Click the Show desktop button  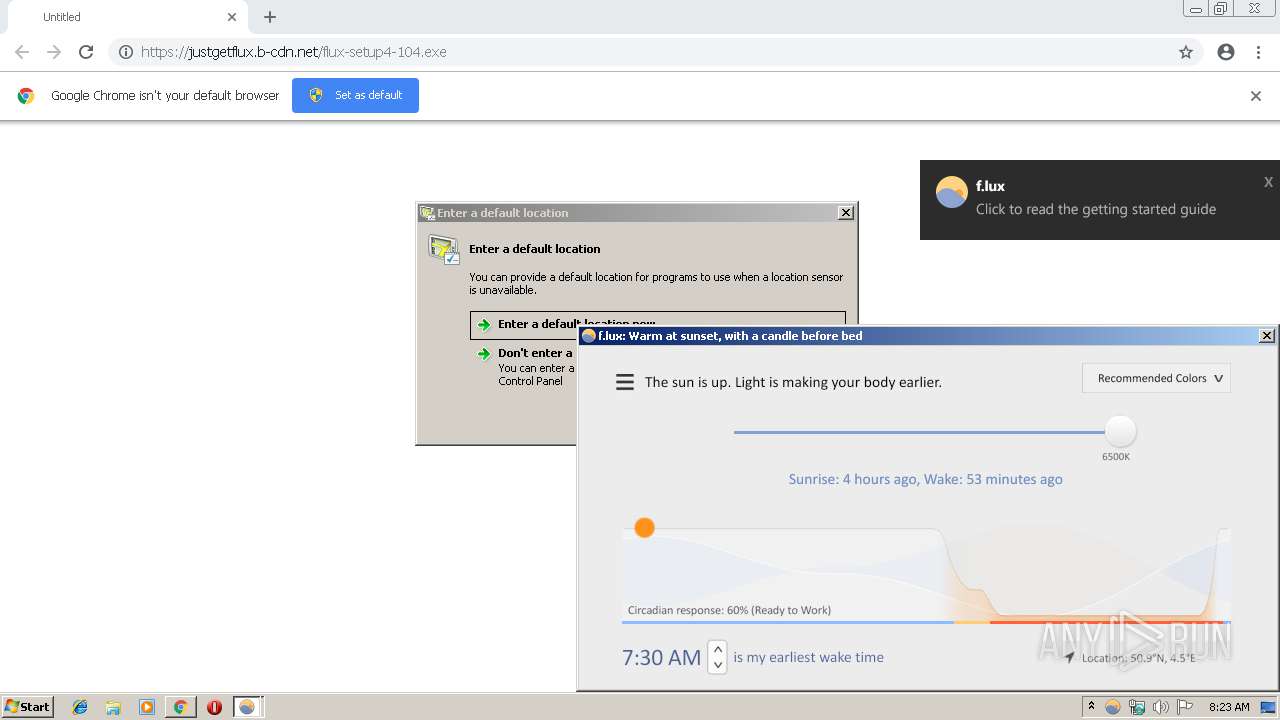click(x=1268, y=707)
